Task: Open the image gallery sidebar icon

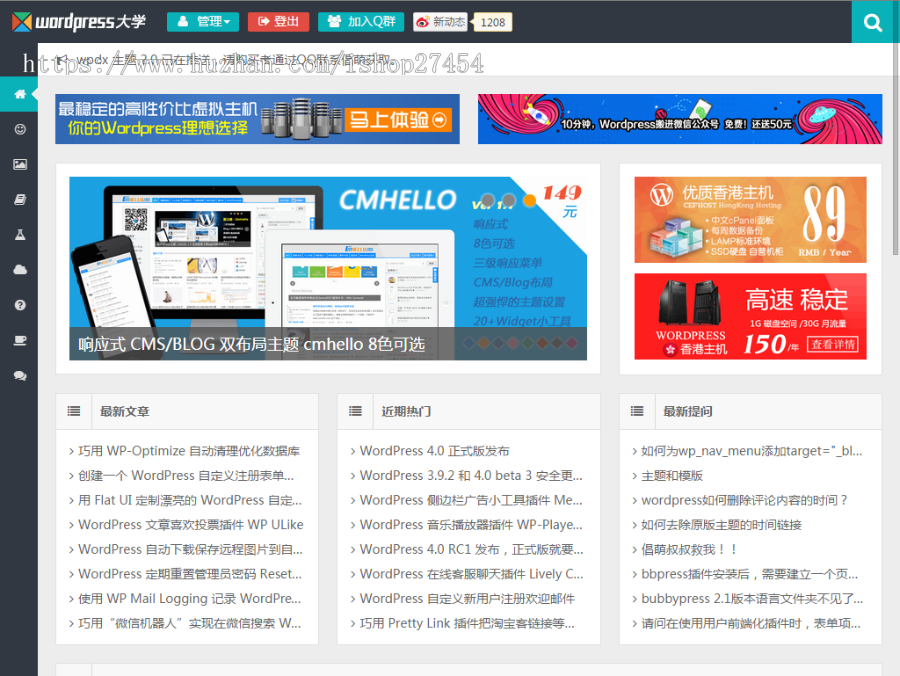Action: (x=18, y=164)
